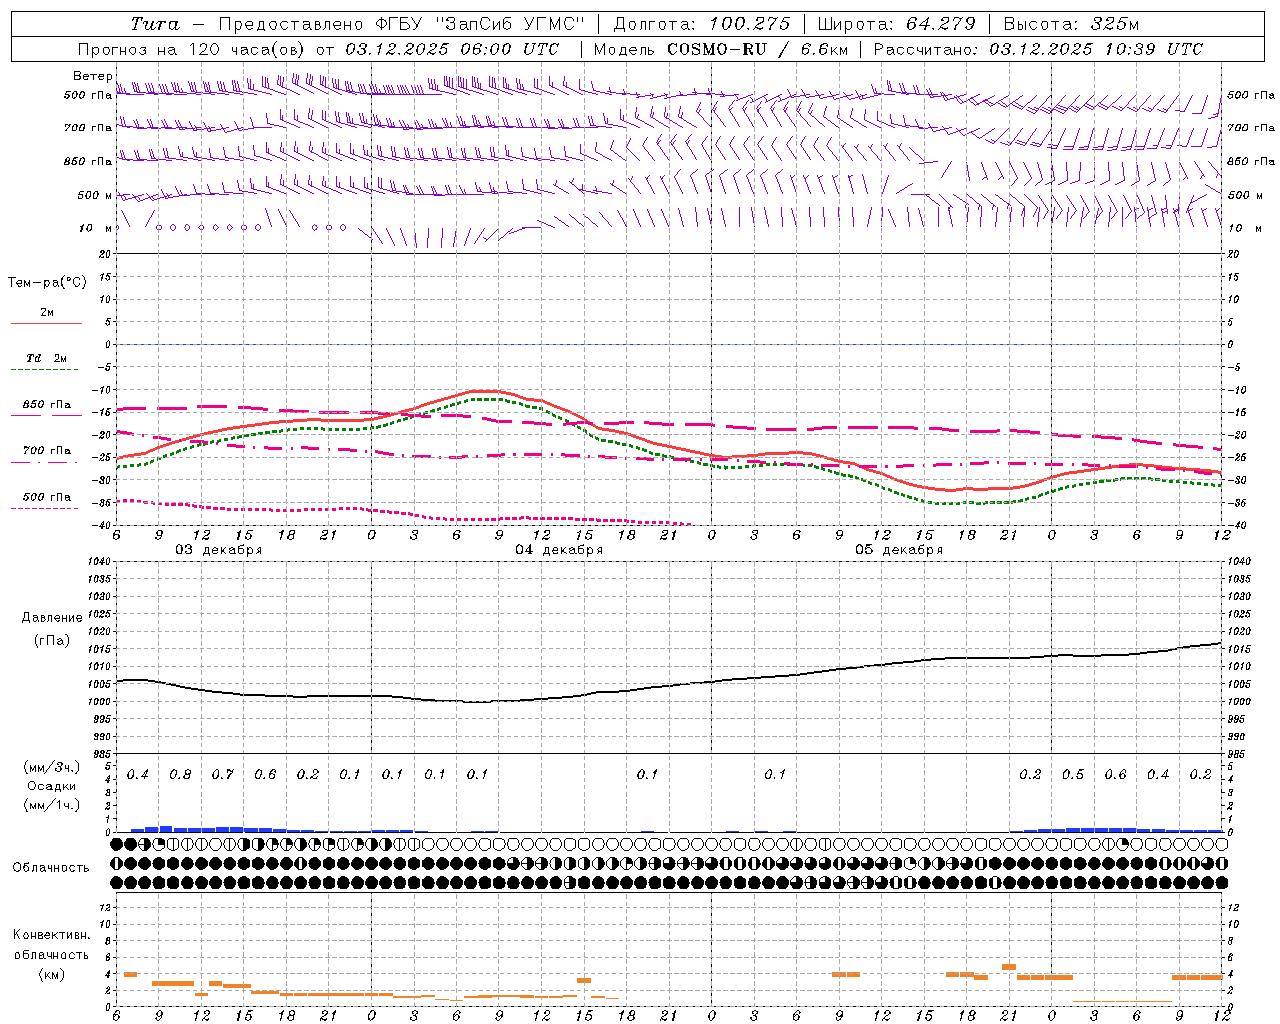Click the "Рассчитано: 03.12.2025 10:39 UTC" timestamp

(1038, 49)
